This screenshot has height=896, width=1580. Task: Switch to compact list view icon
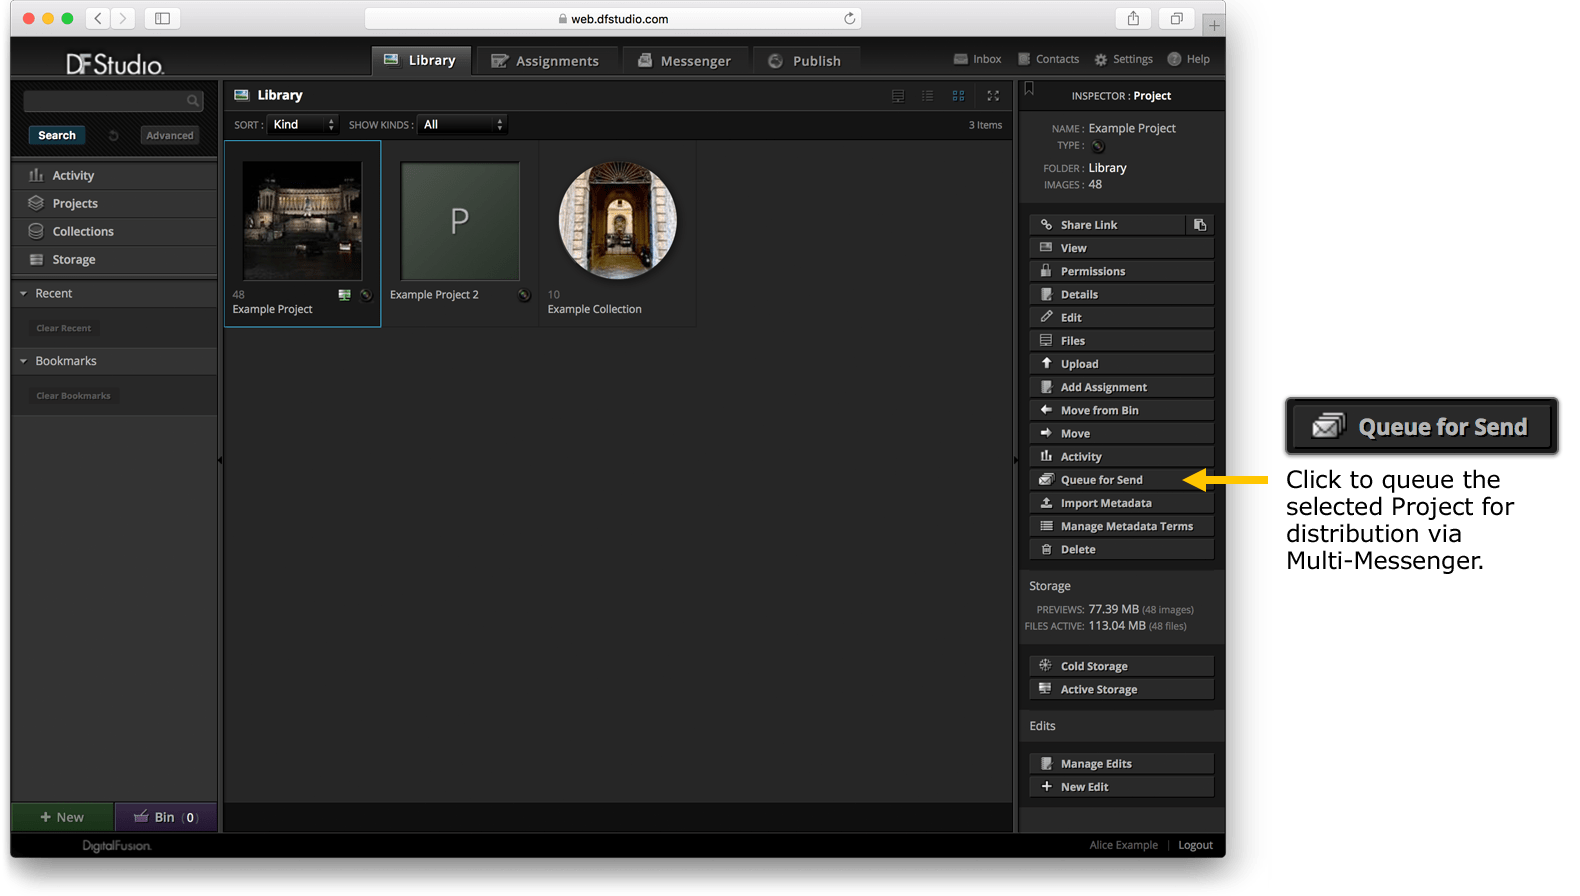[x=928, y=96]
